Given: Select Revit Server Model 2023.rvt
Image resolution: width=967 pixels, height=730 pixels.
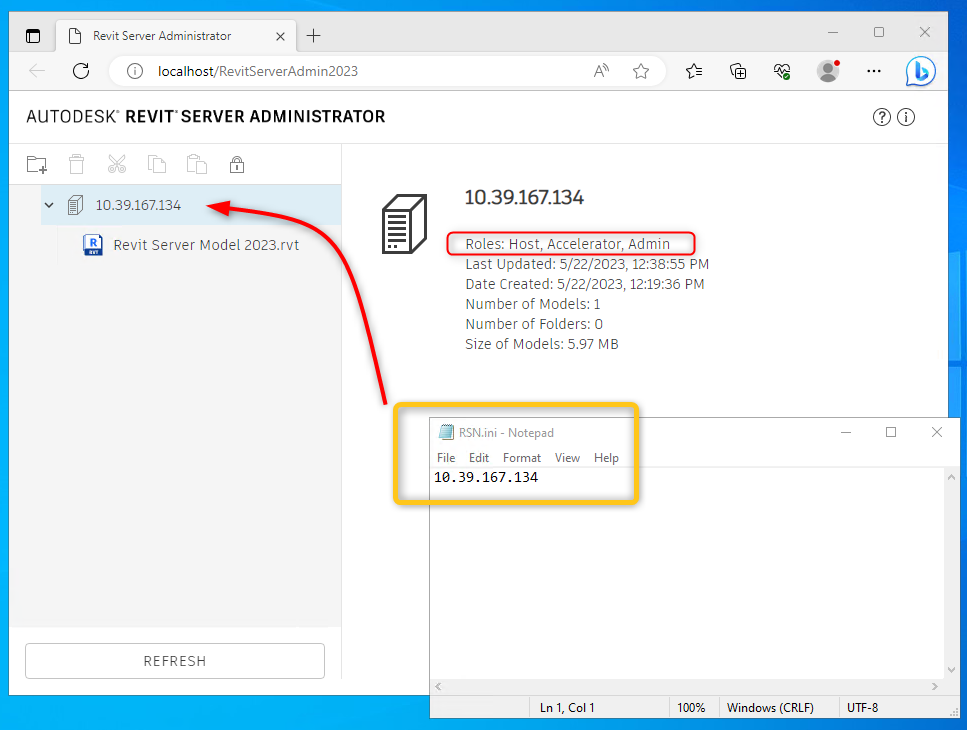Looking at the screenshot, I should pos(206,245).
